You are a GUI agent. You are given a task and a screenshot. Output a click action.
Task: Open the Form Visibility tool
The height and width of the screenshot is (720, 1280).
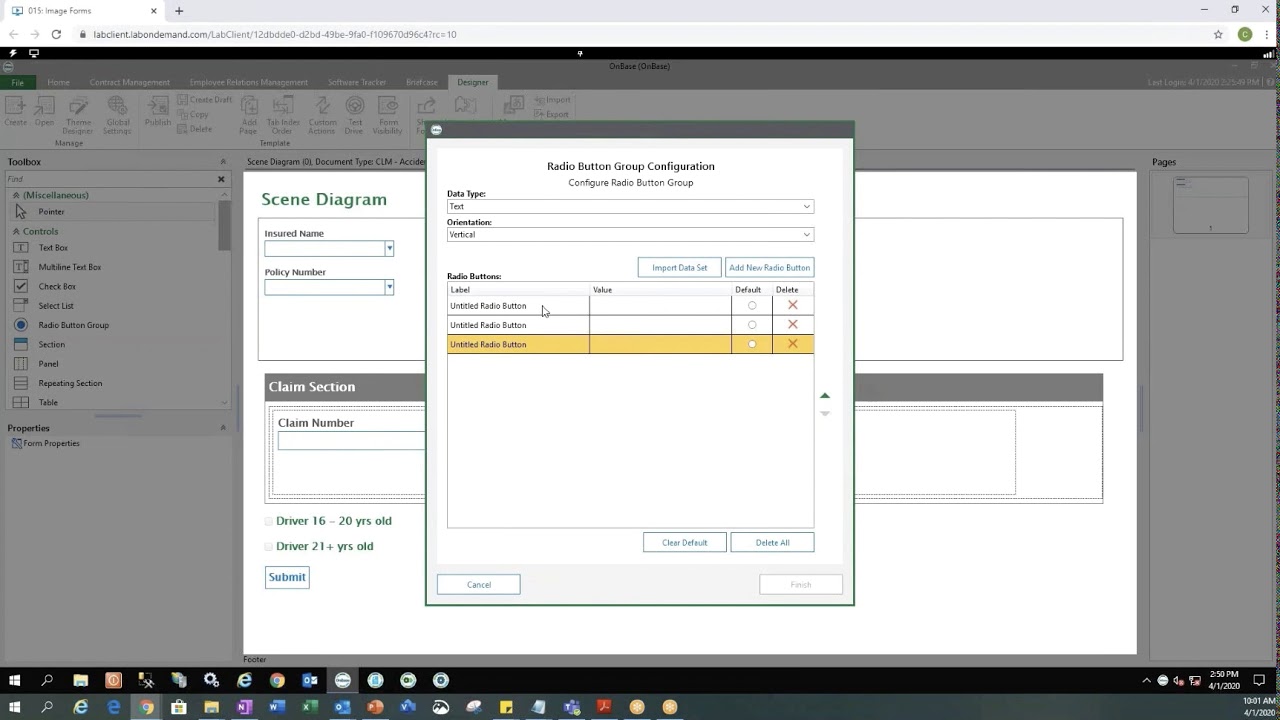tap(388, 115)
